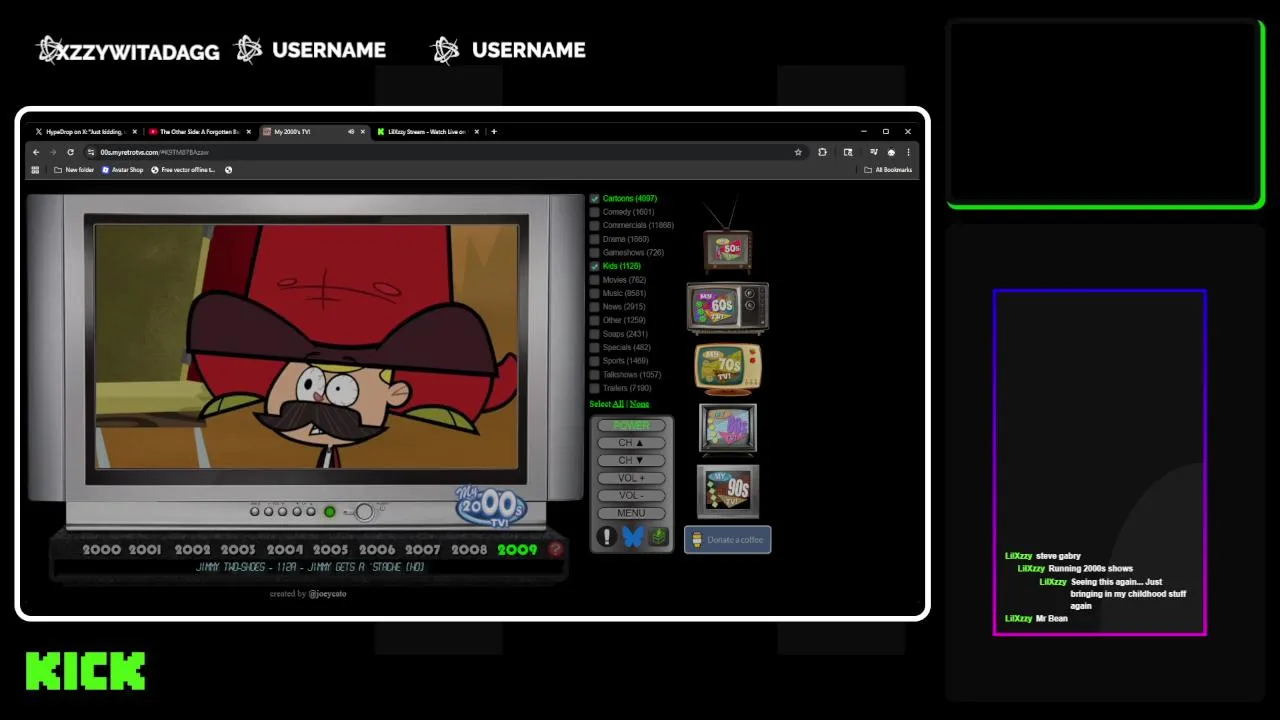Image resolution: width=1280 pixels, height=720 pixels.
Task: Open the My 60s TV set icon
Action: click(727, 308)
